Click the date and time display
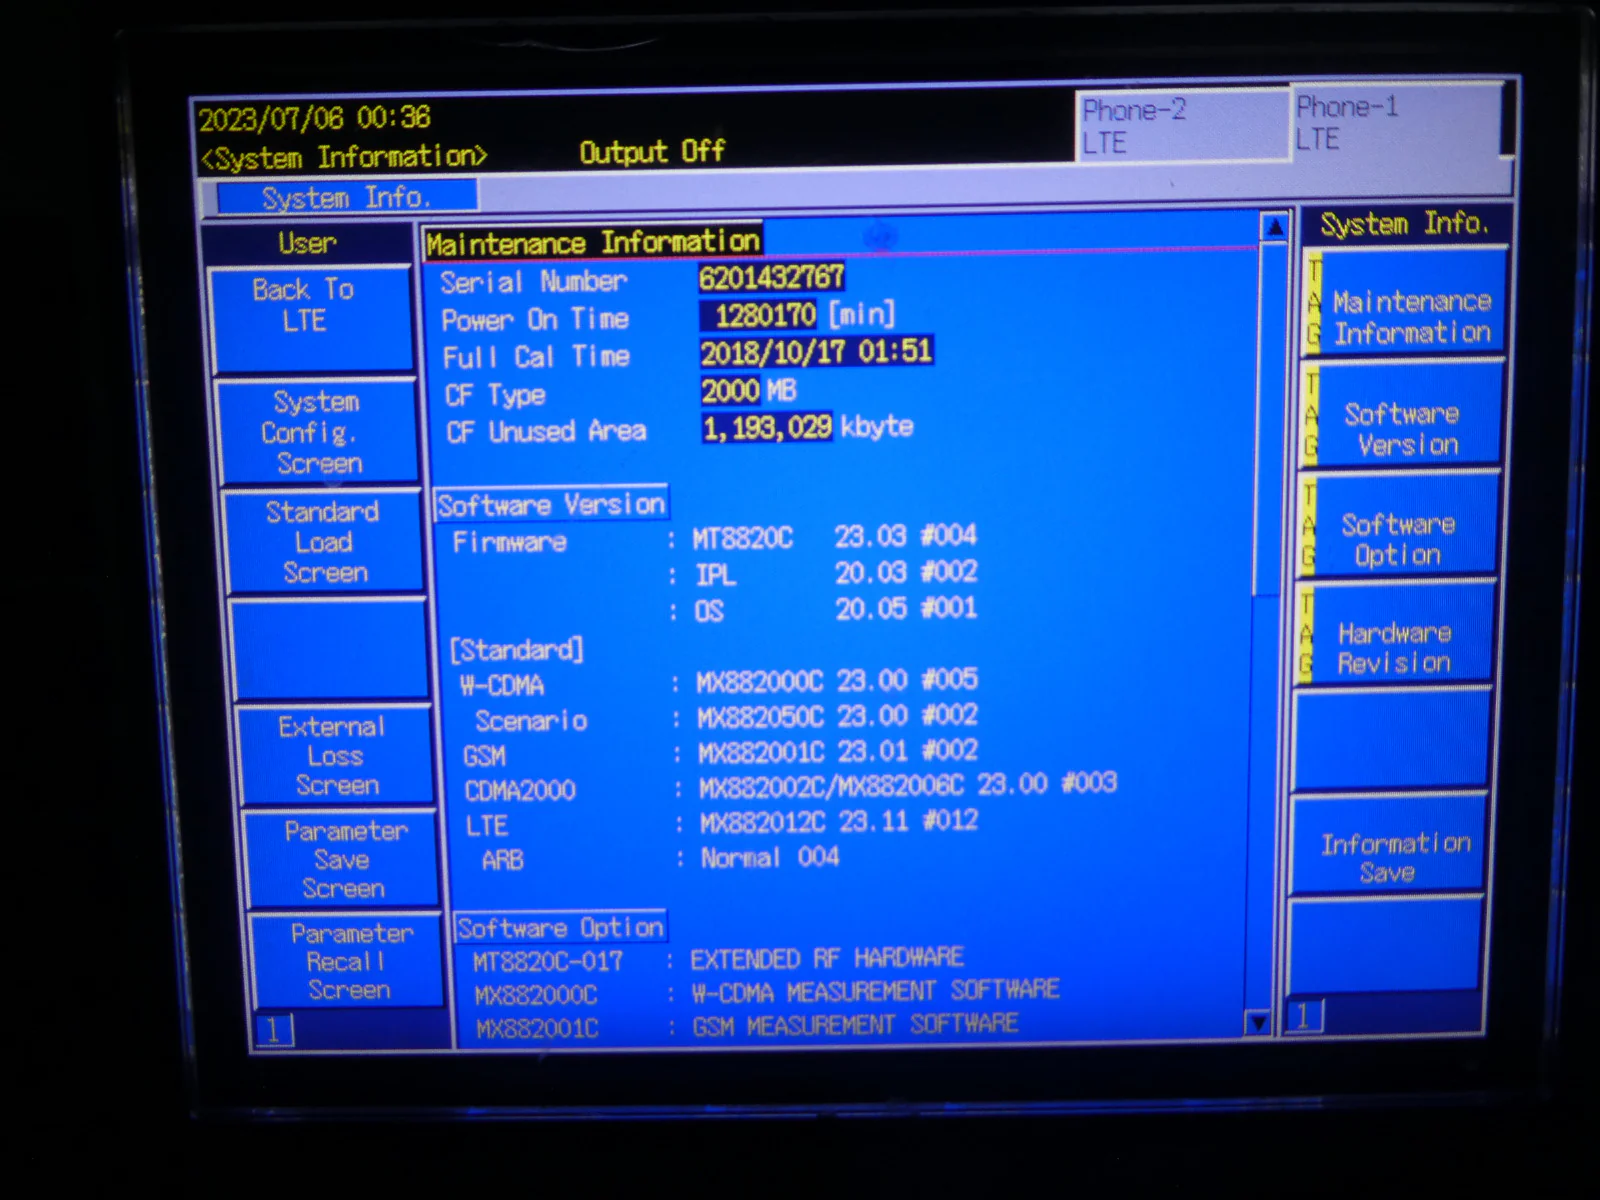 pos(314,118)
